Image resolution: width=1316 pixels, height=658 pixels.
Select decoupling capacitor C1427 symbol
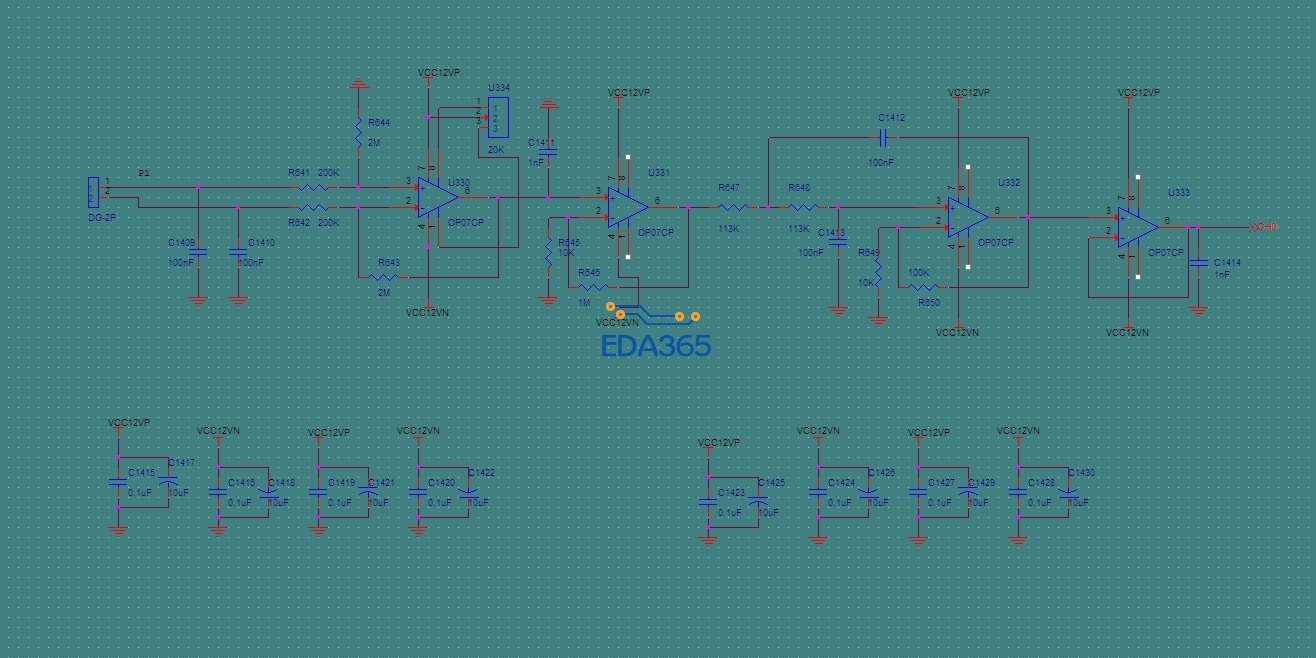918,492
